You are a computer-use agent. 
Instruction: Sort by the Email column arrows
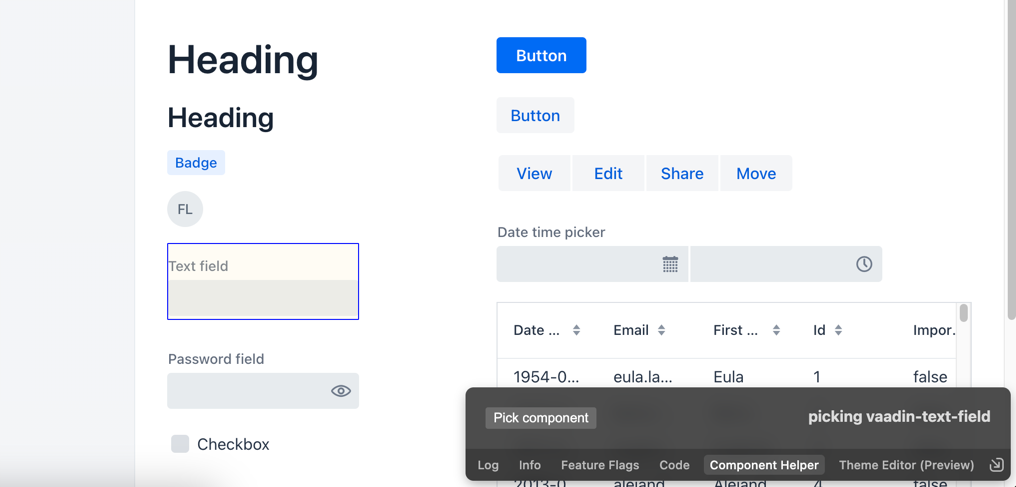point(661,330)
